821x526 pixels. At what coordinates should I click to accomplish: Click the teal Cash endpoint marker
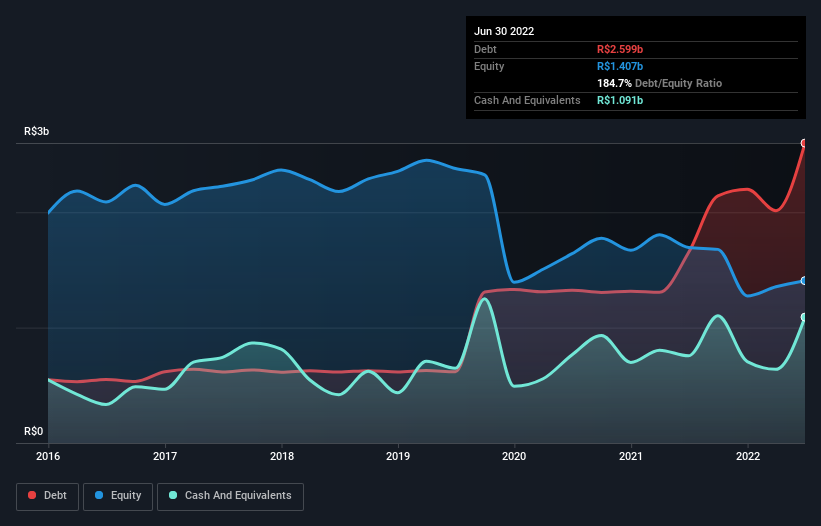coord(804,317)
